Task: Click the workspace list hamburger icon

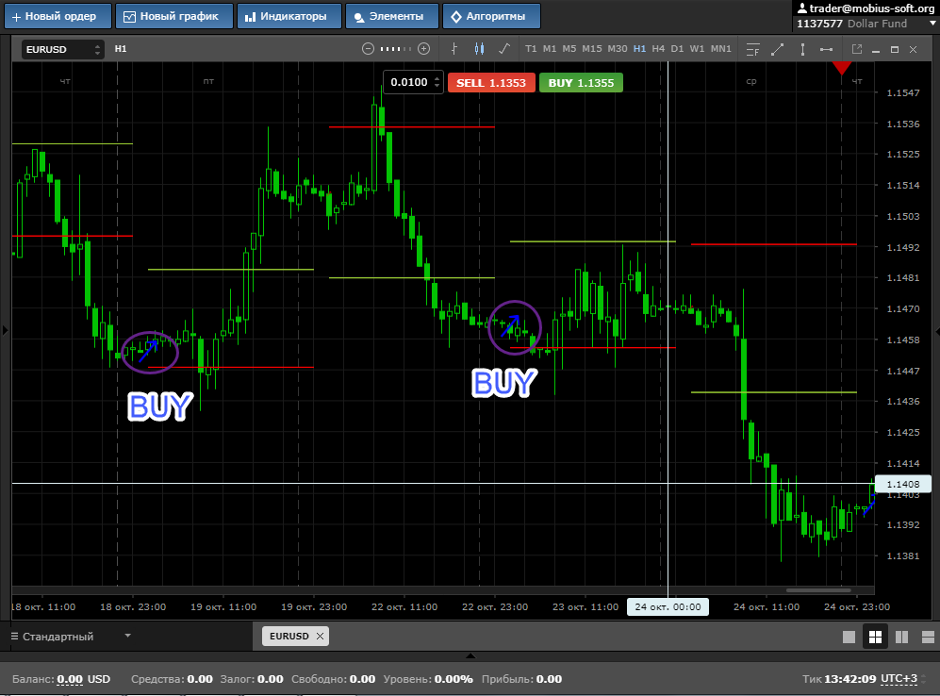Action: pos(14,636)
